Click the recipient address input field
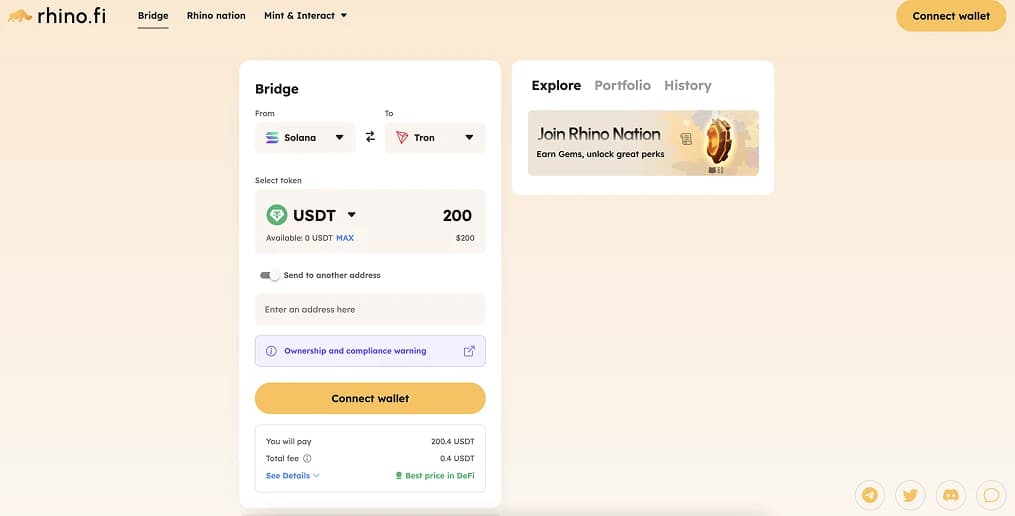 coord(370,310)
